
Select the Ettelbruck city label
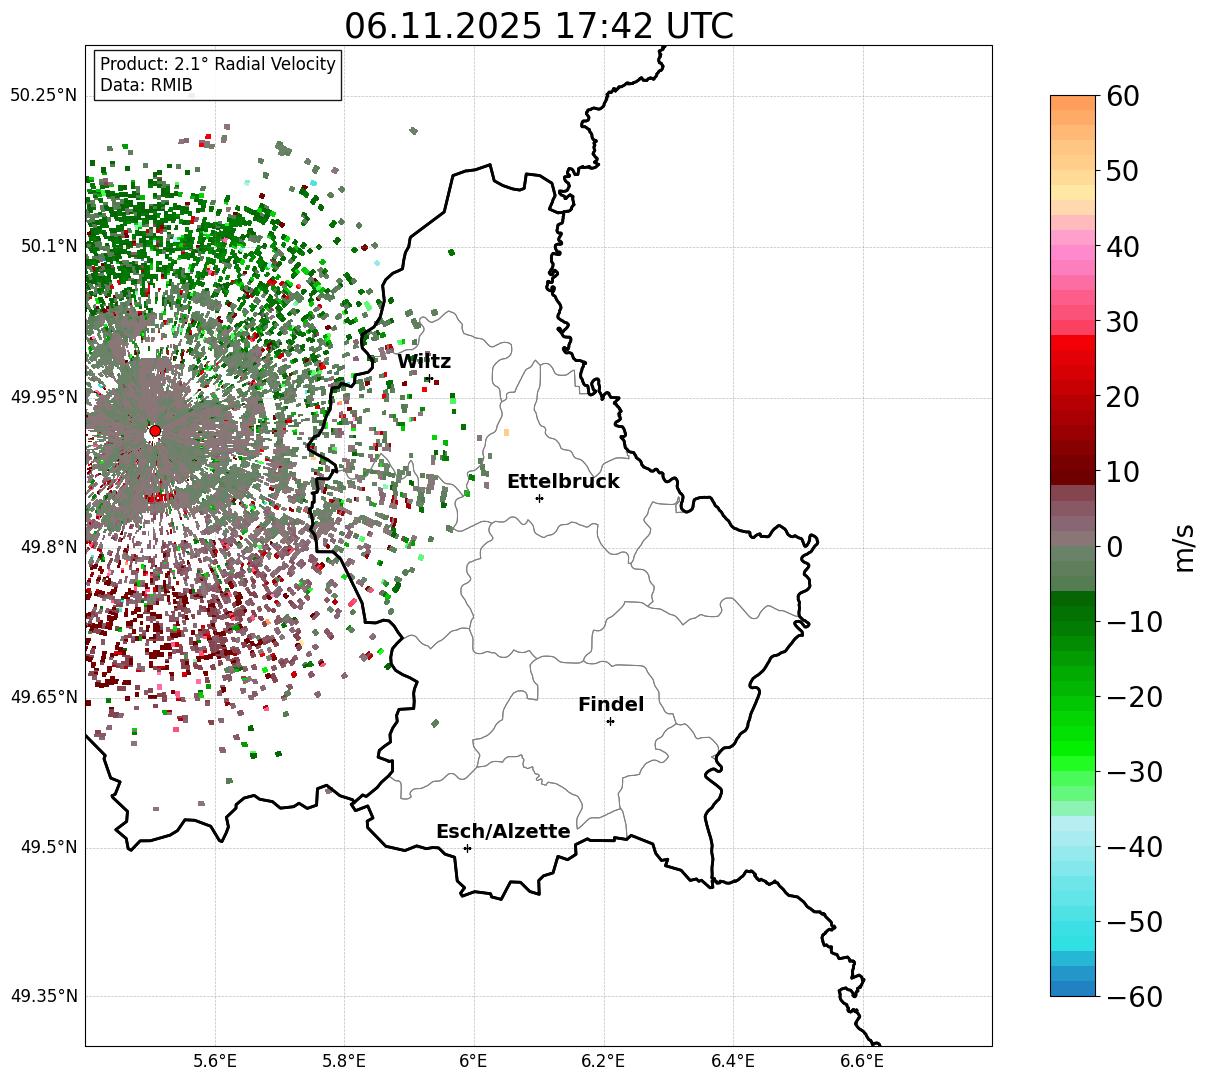click(x=563, y=482)
